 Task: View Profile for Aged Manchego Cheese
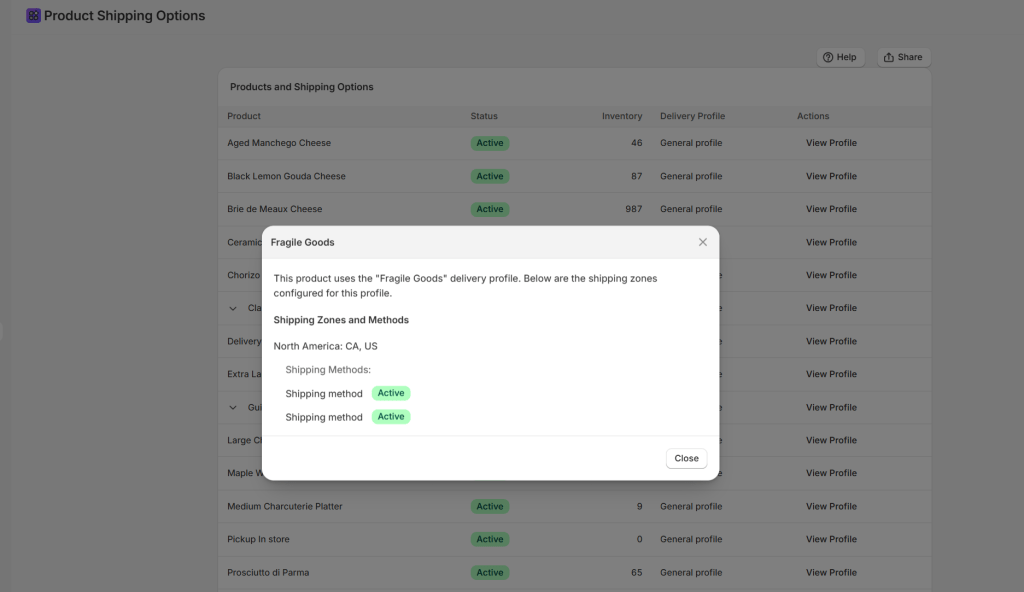click(831, 143)
